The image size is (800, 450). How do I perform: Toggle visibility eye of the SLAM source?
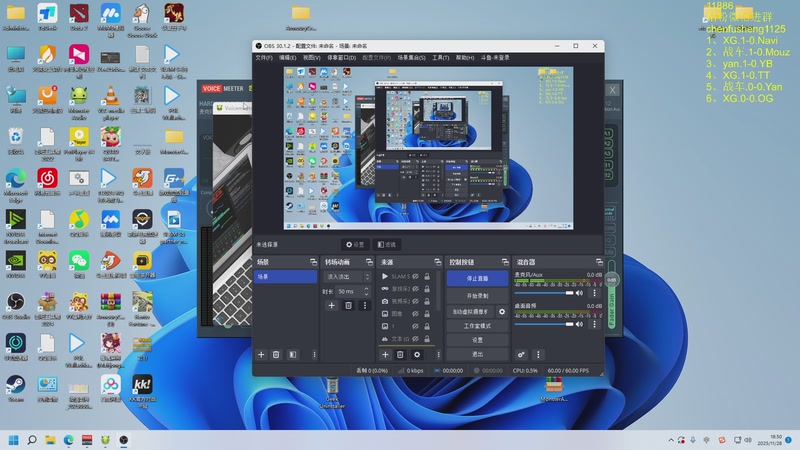click(x=415, y=277)
